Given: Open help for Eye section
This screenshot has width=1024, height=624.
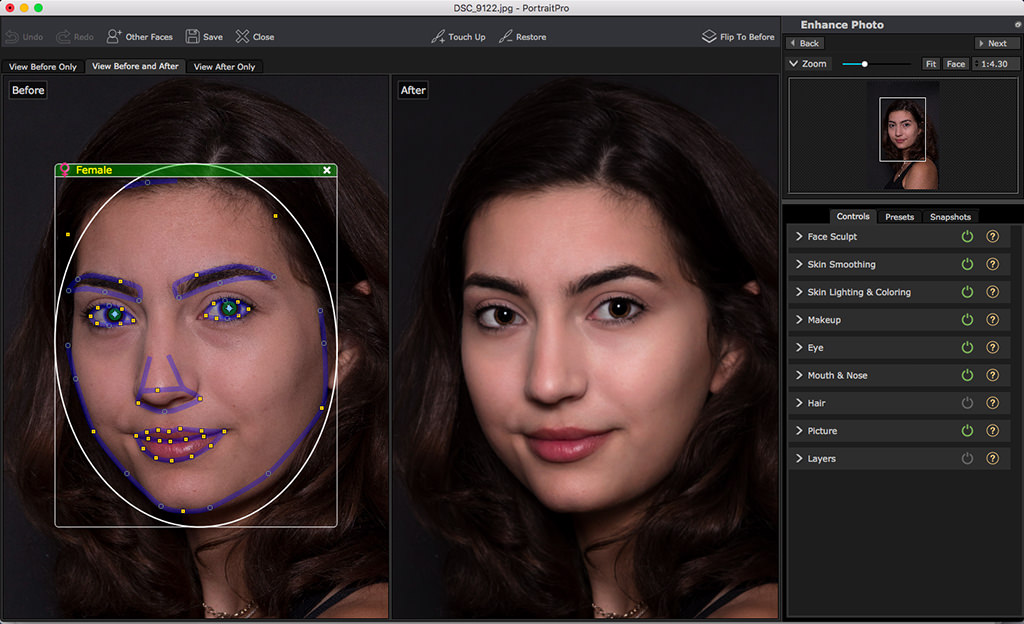Looking at the screenshot, I should (992, 347).
